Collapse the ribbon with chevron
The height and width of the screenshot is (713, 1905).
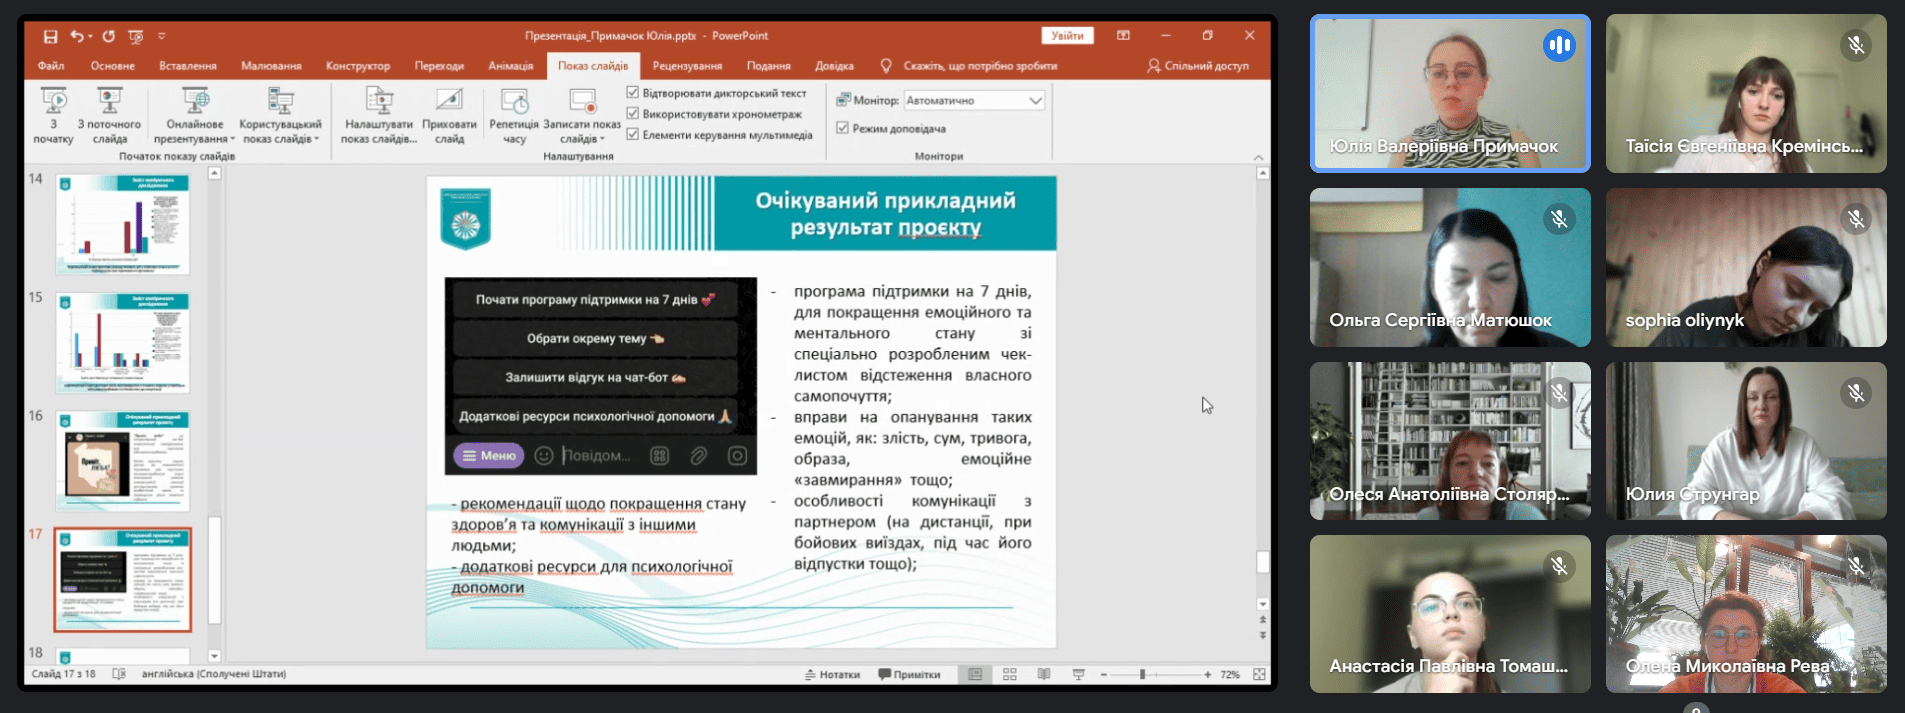[1258, 157]
